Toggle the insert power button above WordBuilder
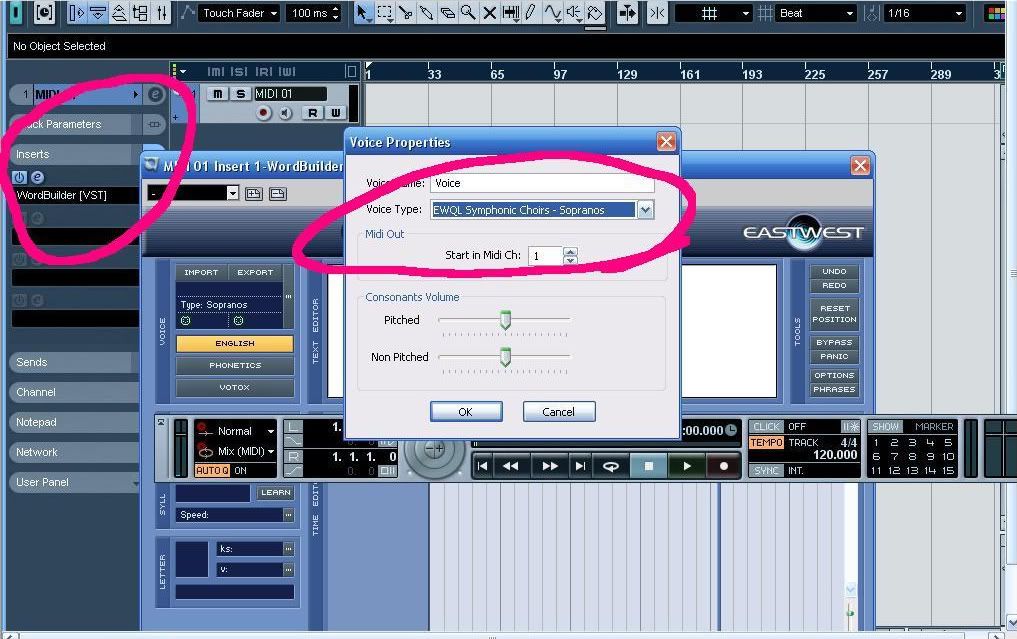1017x639 pixels. [19, 177]
